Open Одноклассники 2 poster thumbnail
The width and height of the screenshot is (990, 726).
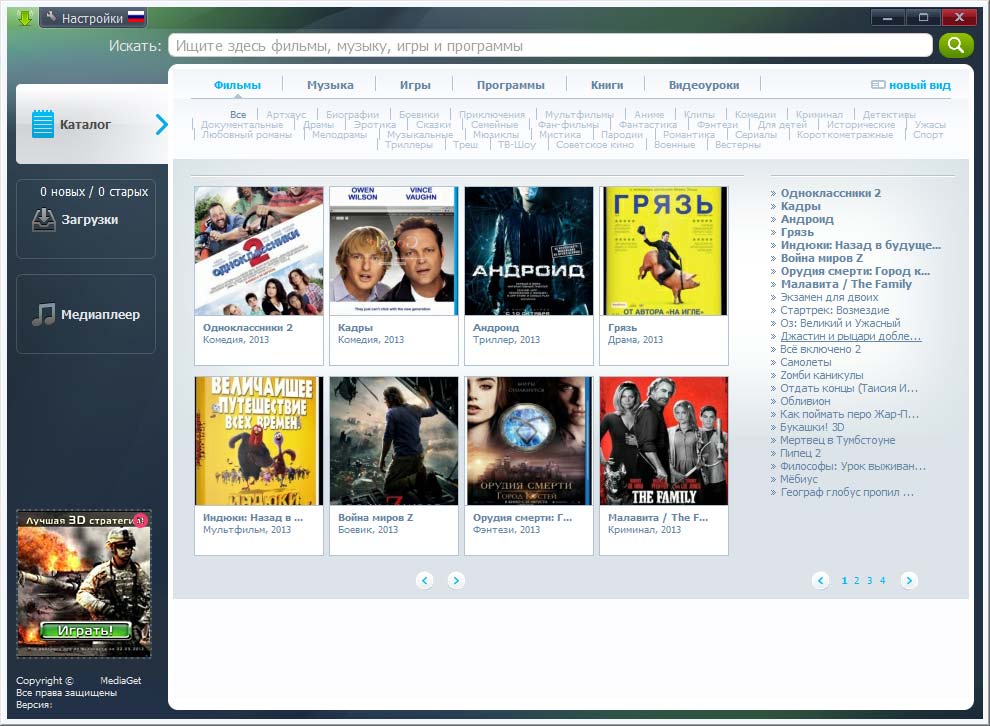point(259,251)
